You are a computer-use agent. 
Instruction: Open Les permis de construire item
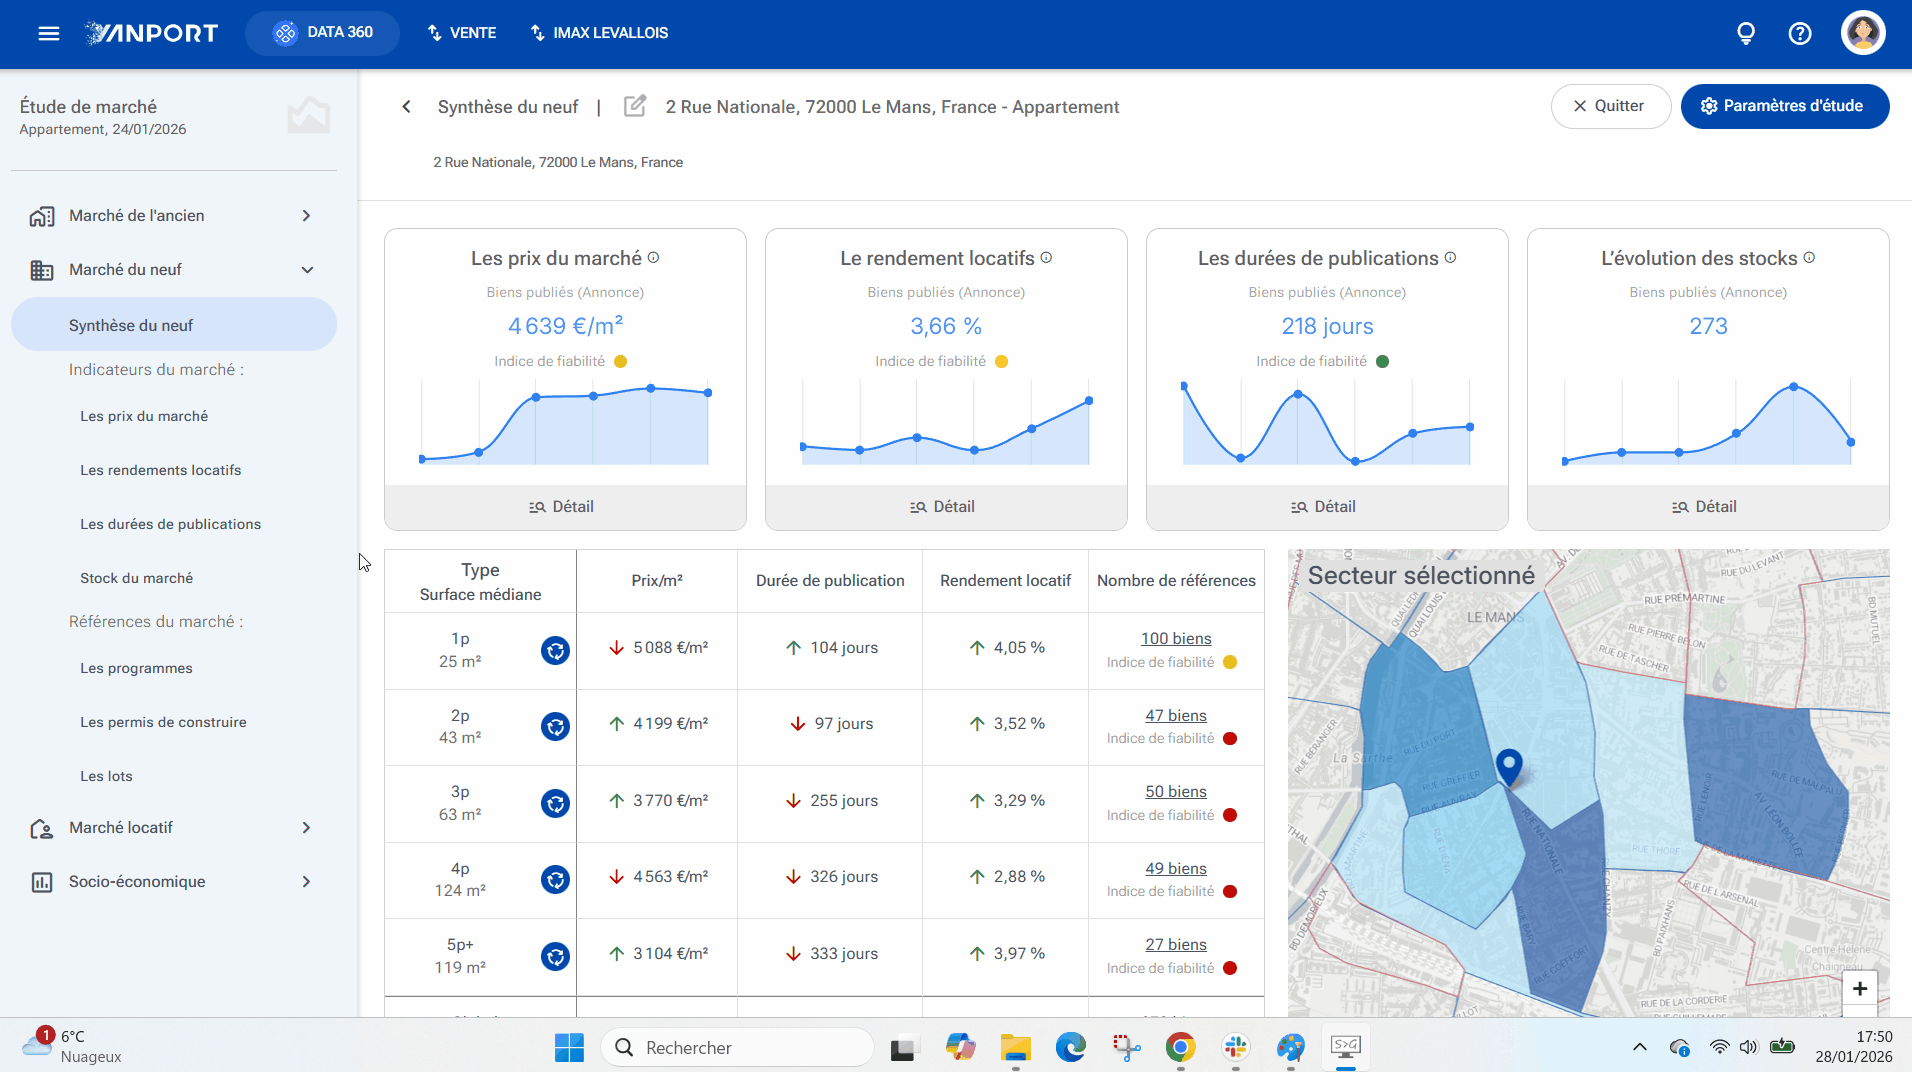(x=163, y=722)
